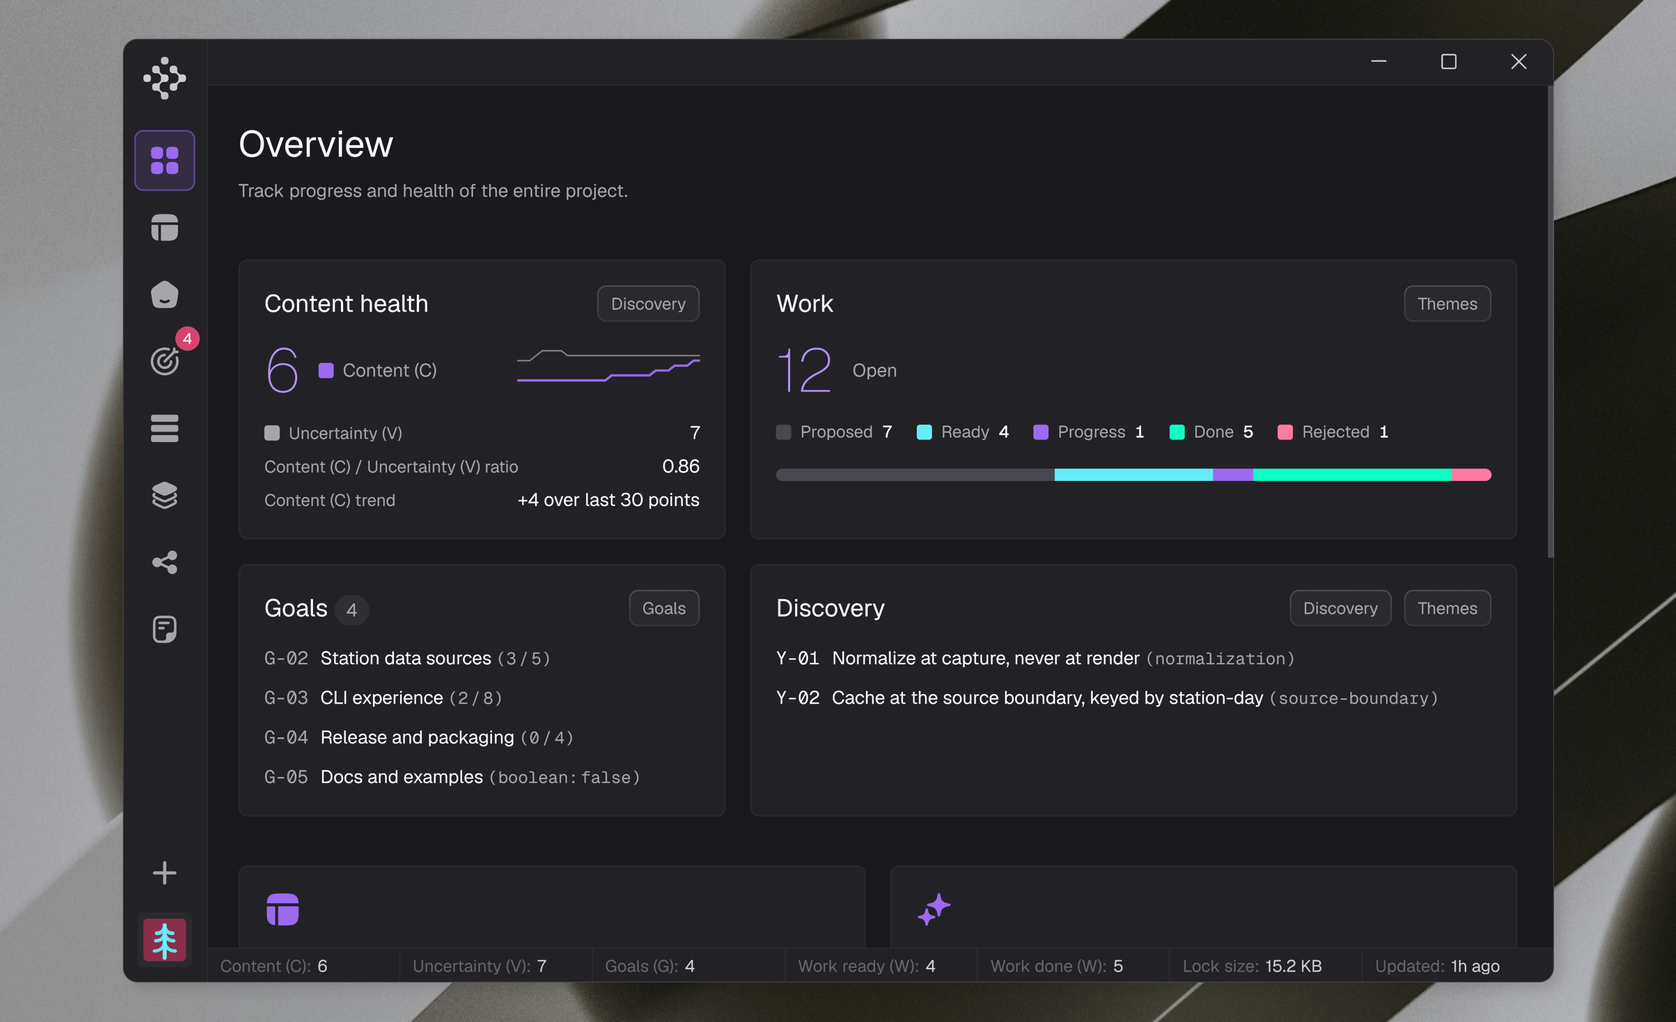Screen dimensions: 1676x1022
Task: Open Y-02 Cache at the source boundary
Action: click(x=1107, y=698)
